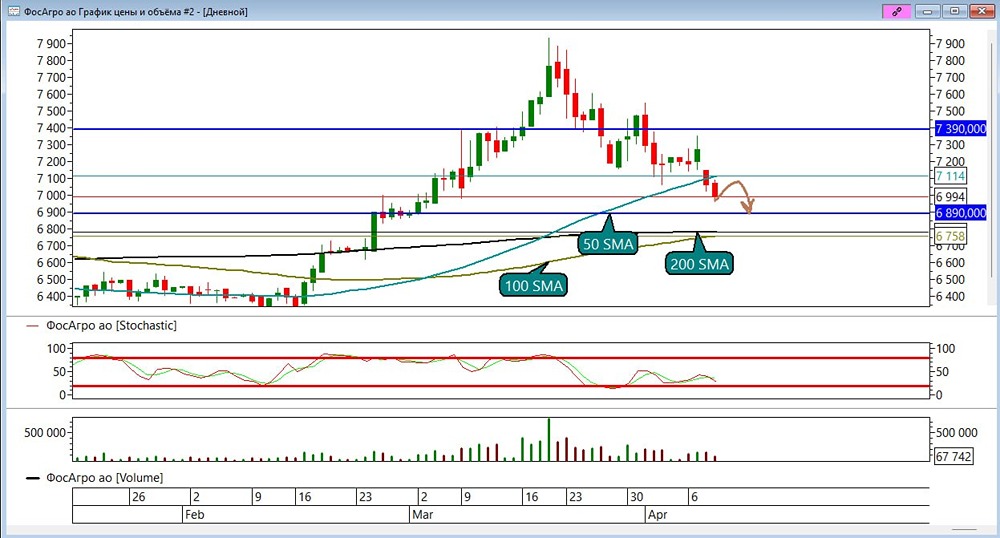Select the 7 114 price label
The height and width of the screenshot is (538, 1000).
950,176
